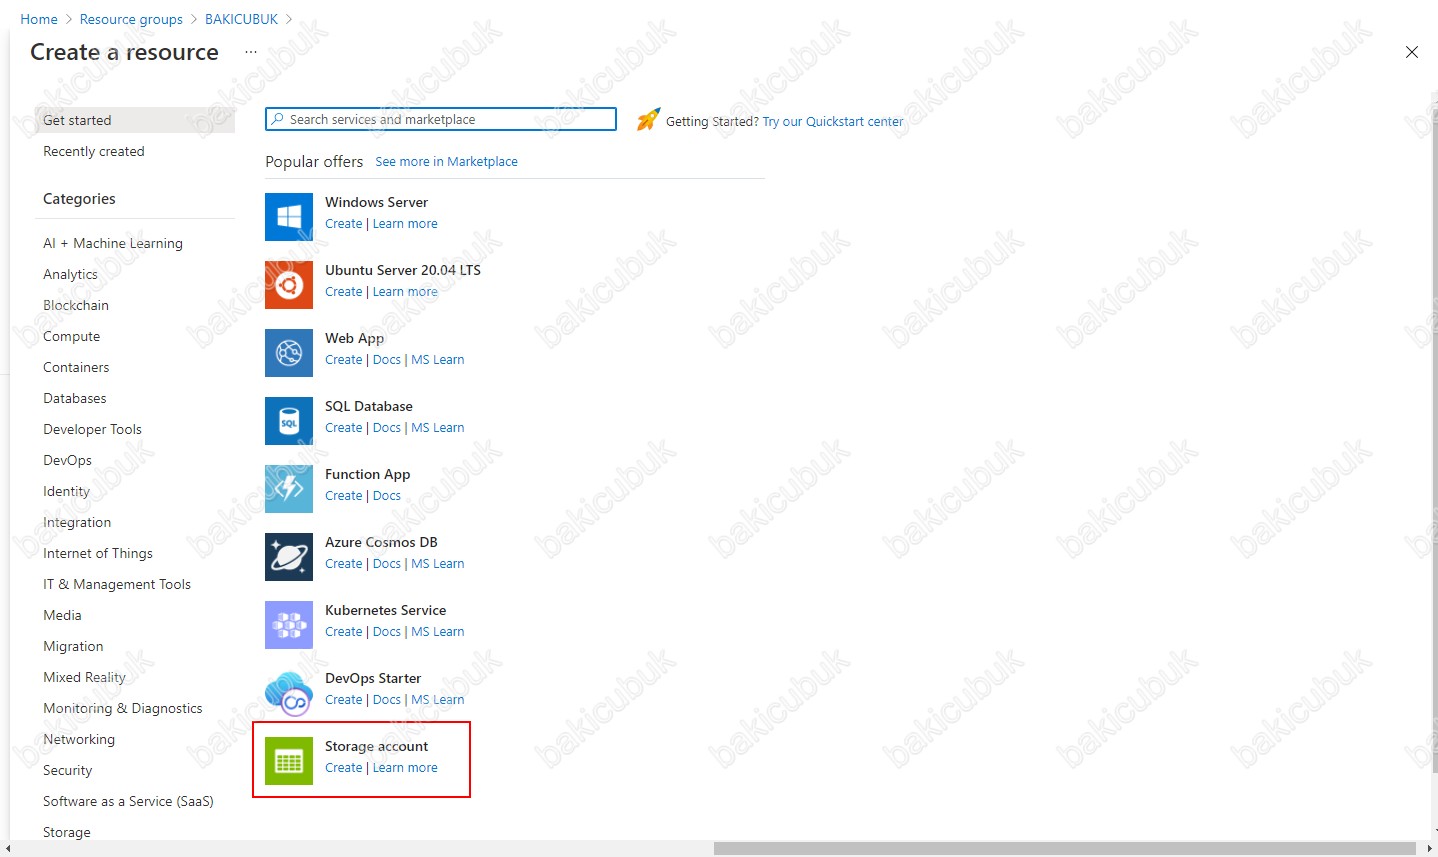
Task: Select the Networking category
Action: (x=79, y=739)
